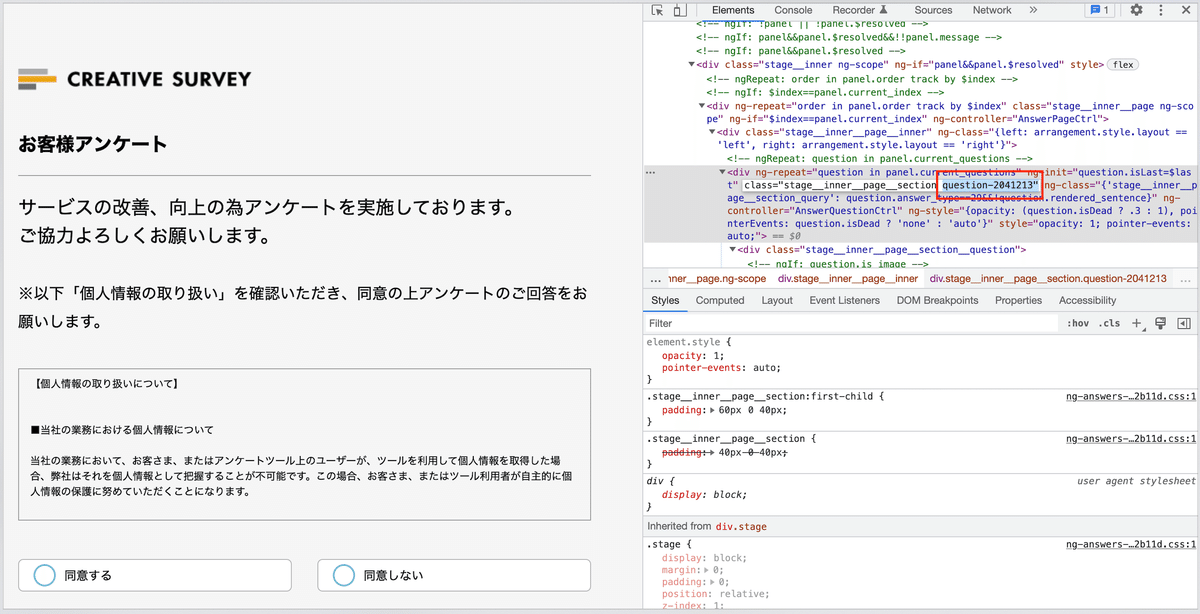Toggle the rendering emulation paintbrush icon
This screenshot has width=1200, height=614.
(1161, 324)
